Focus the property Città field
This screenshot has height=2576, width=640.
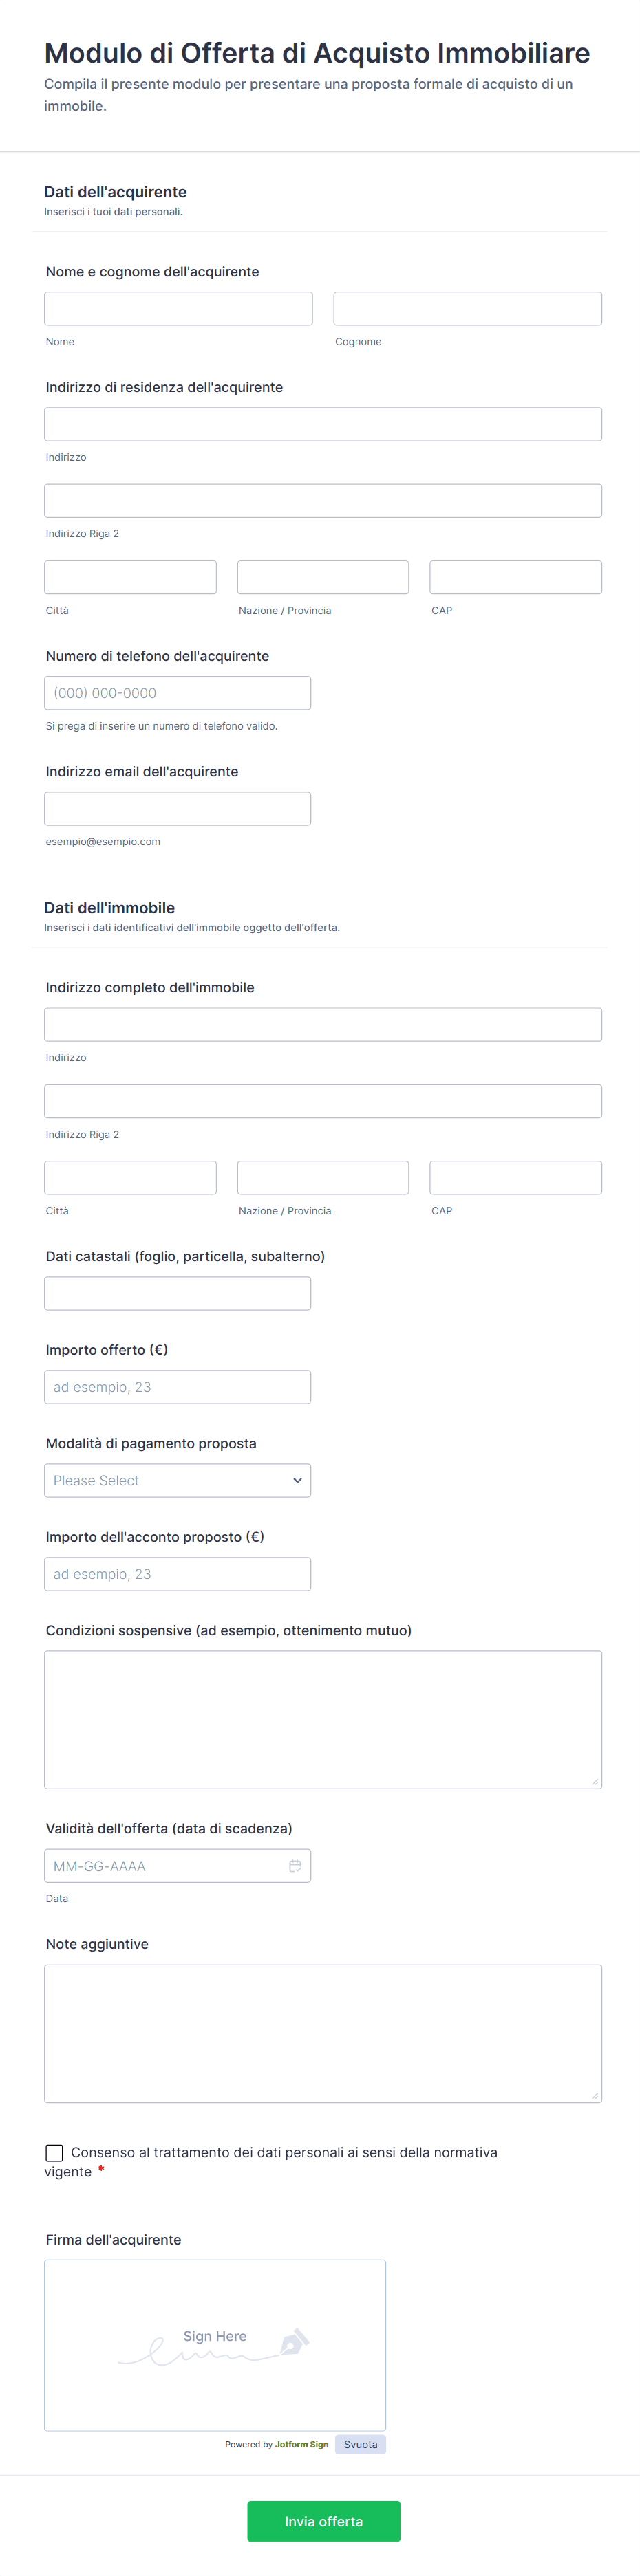[x=130, y=1178]
